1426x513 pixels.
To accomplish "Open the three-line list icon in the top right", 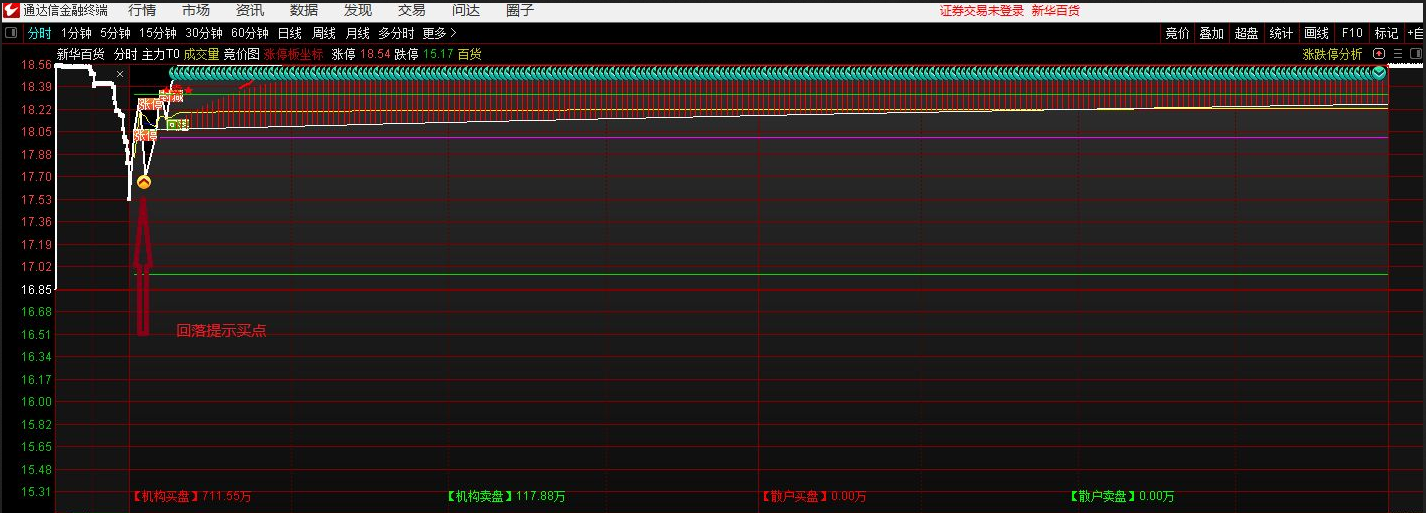I will [x=1397, y=54].
